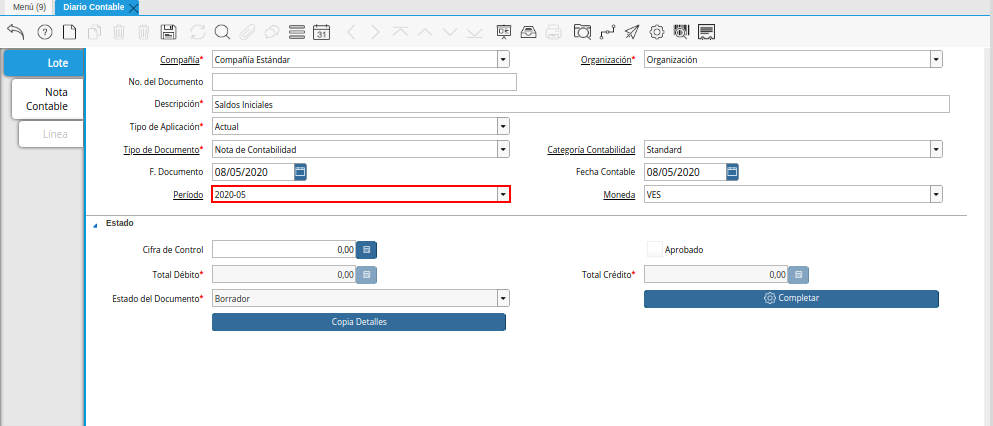The width and height of the screenshot is (993, 426).
Task: Click the refresh arrows icon
Action: (198, 32)
